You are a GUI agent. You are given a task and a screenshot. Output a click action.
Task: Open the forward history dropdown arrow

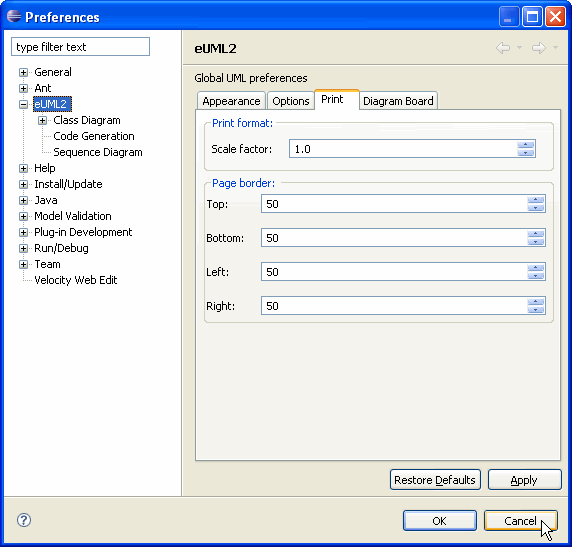pos(555,47)
